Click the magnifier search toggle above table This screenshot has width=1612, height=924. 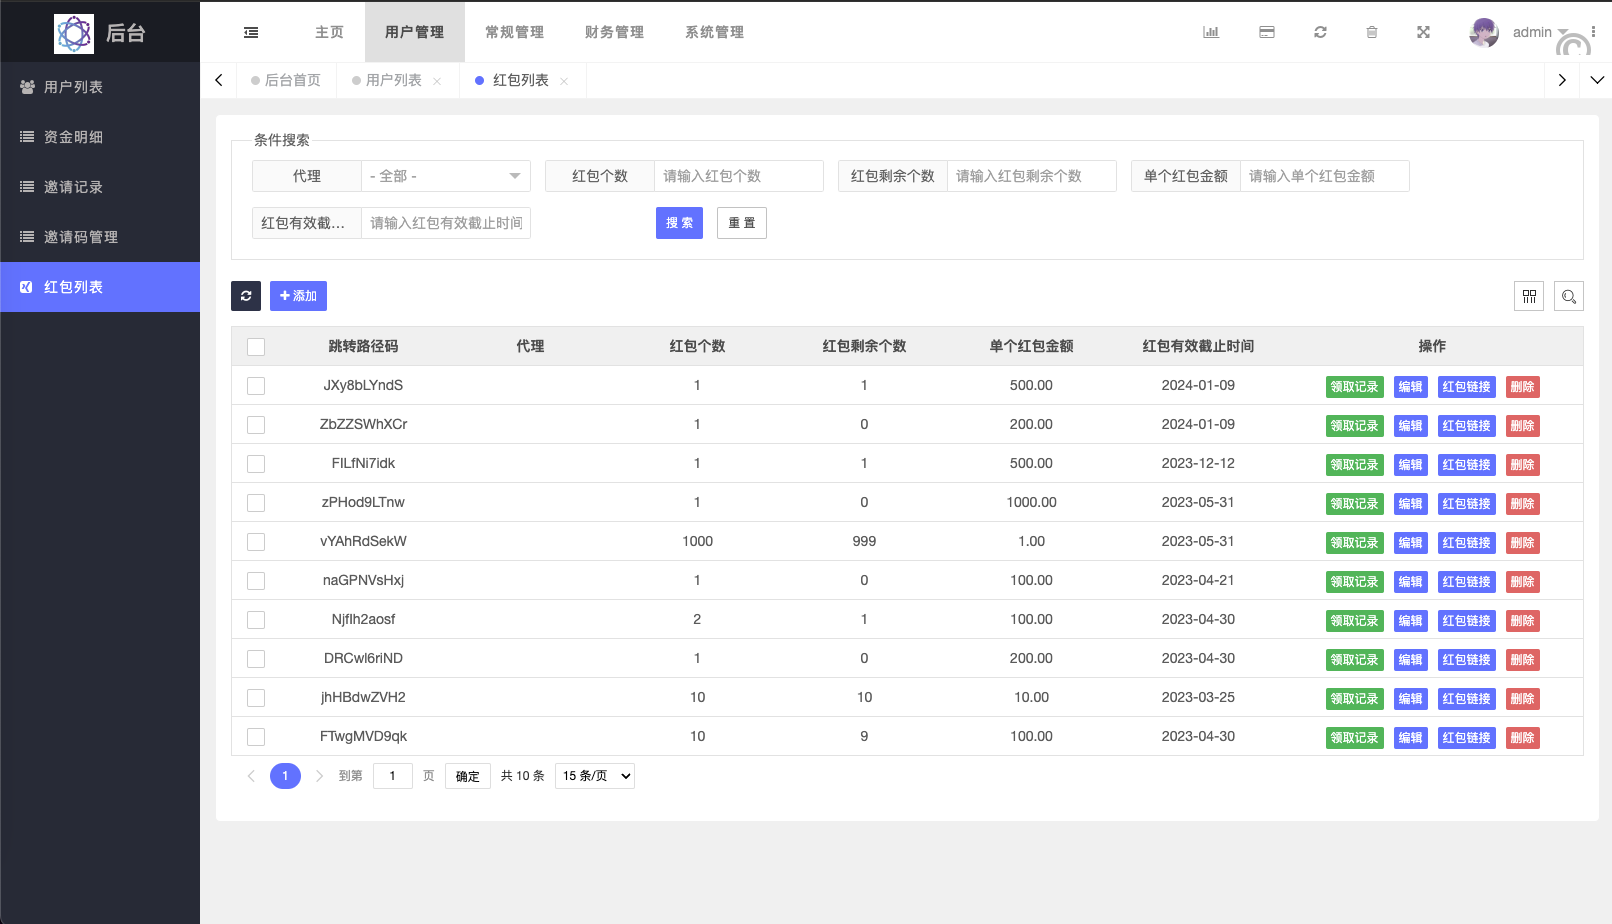pyautogui.click(x=1568, y=296)
